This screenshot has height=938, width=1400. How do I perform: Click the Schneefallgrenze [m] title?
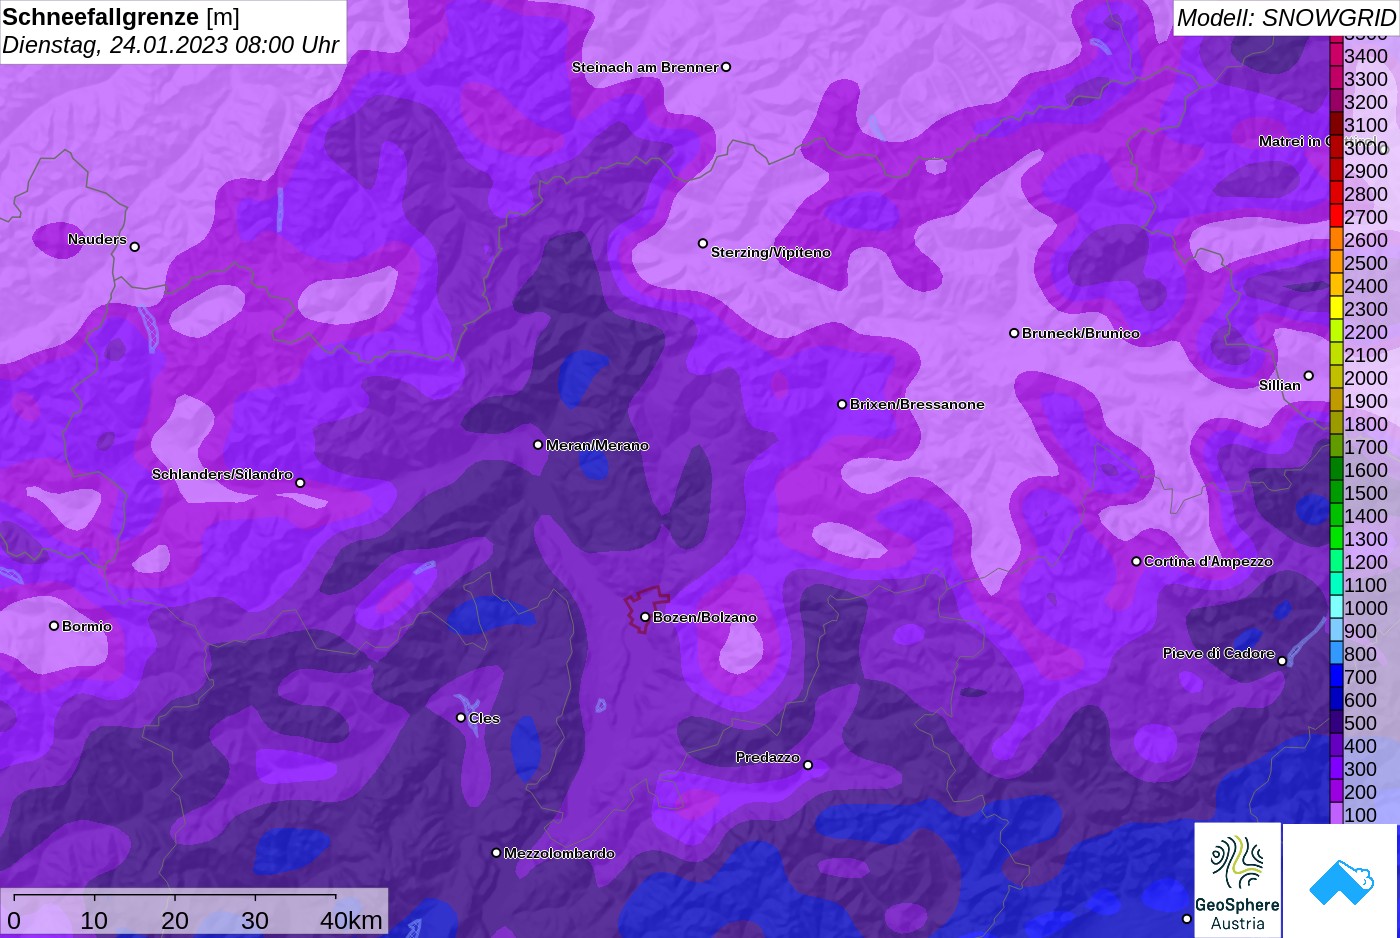point(121,17)
